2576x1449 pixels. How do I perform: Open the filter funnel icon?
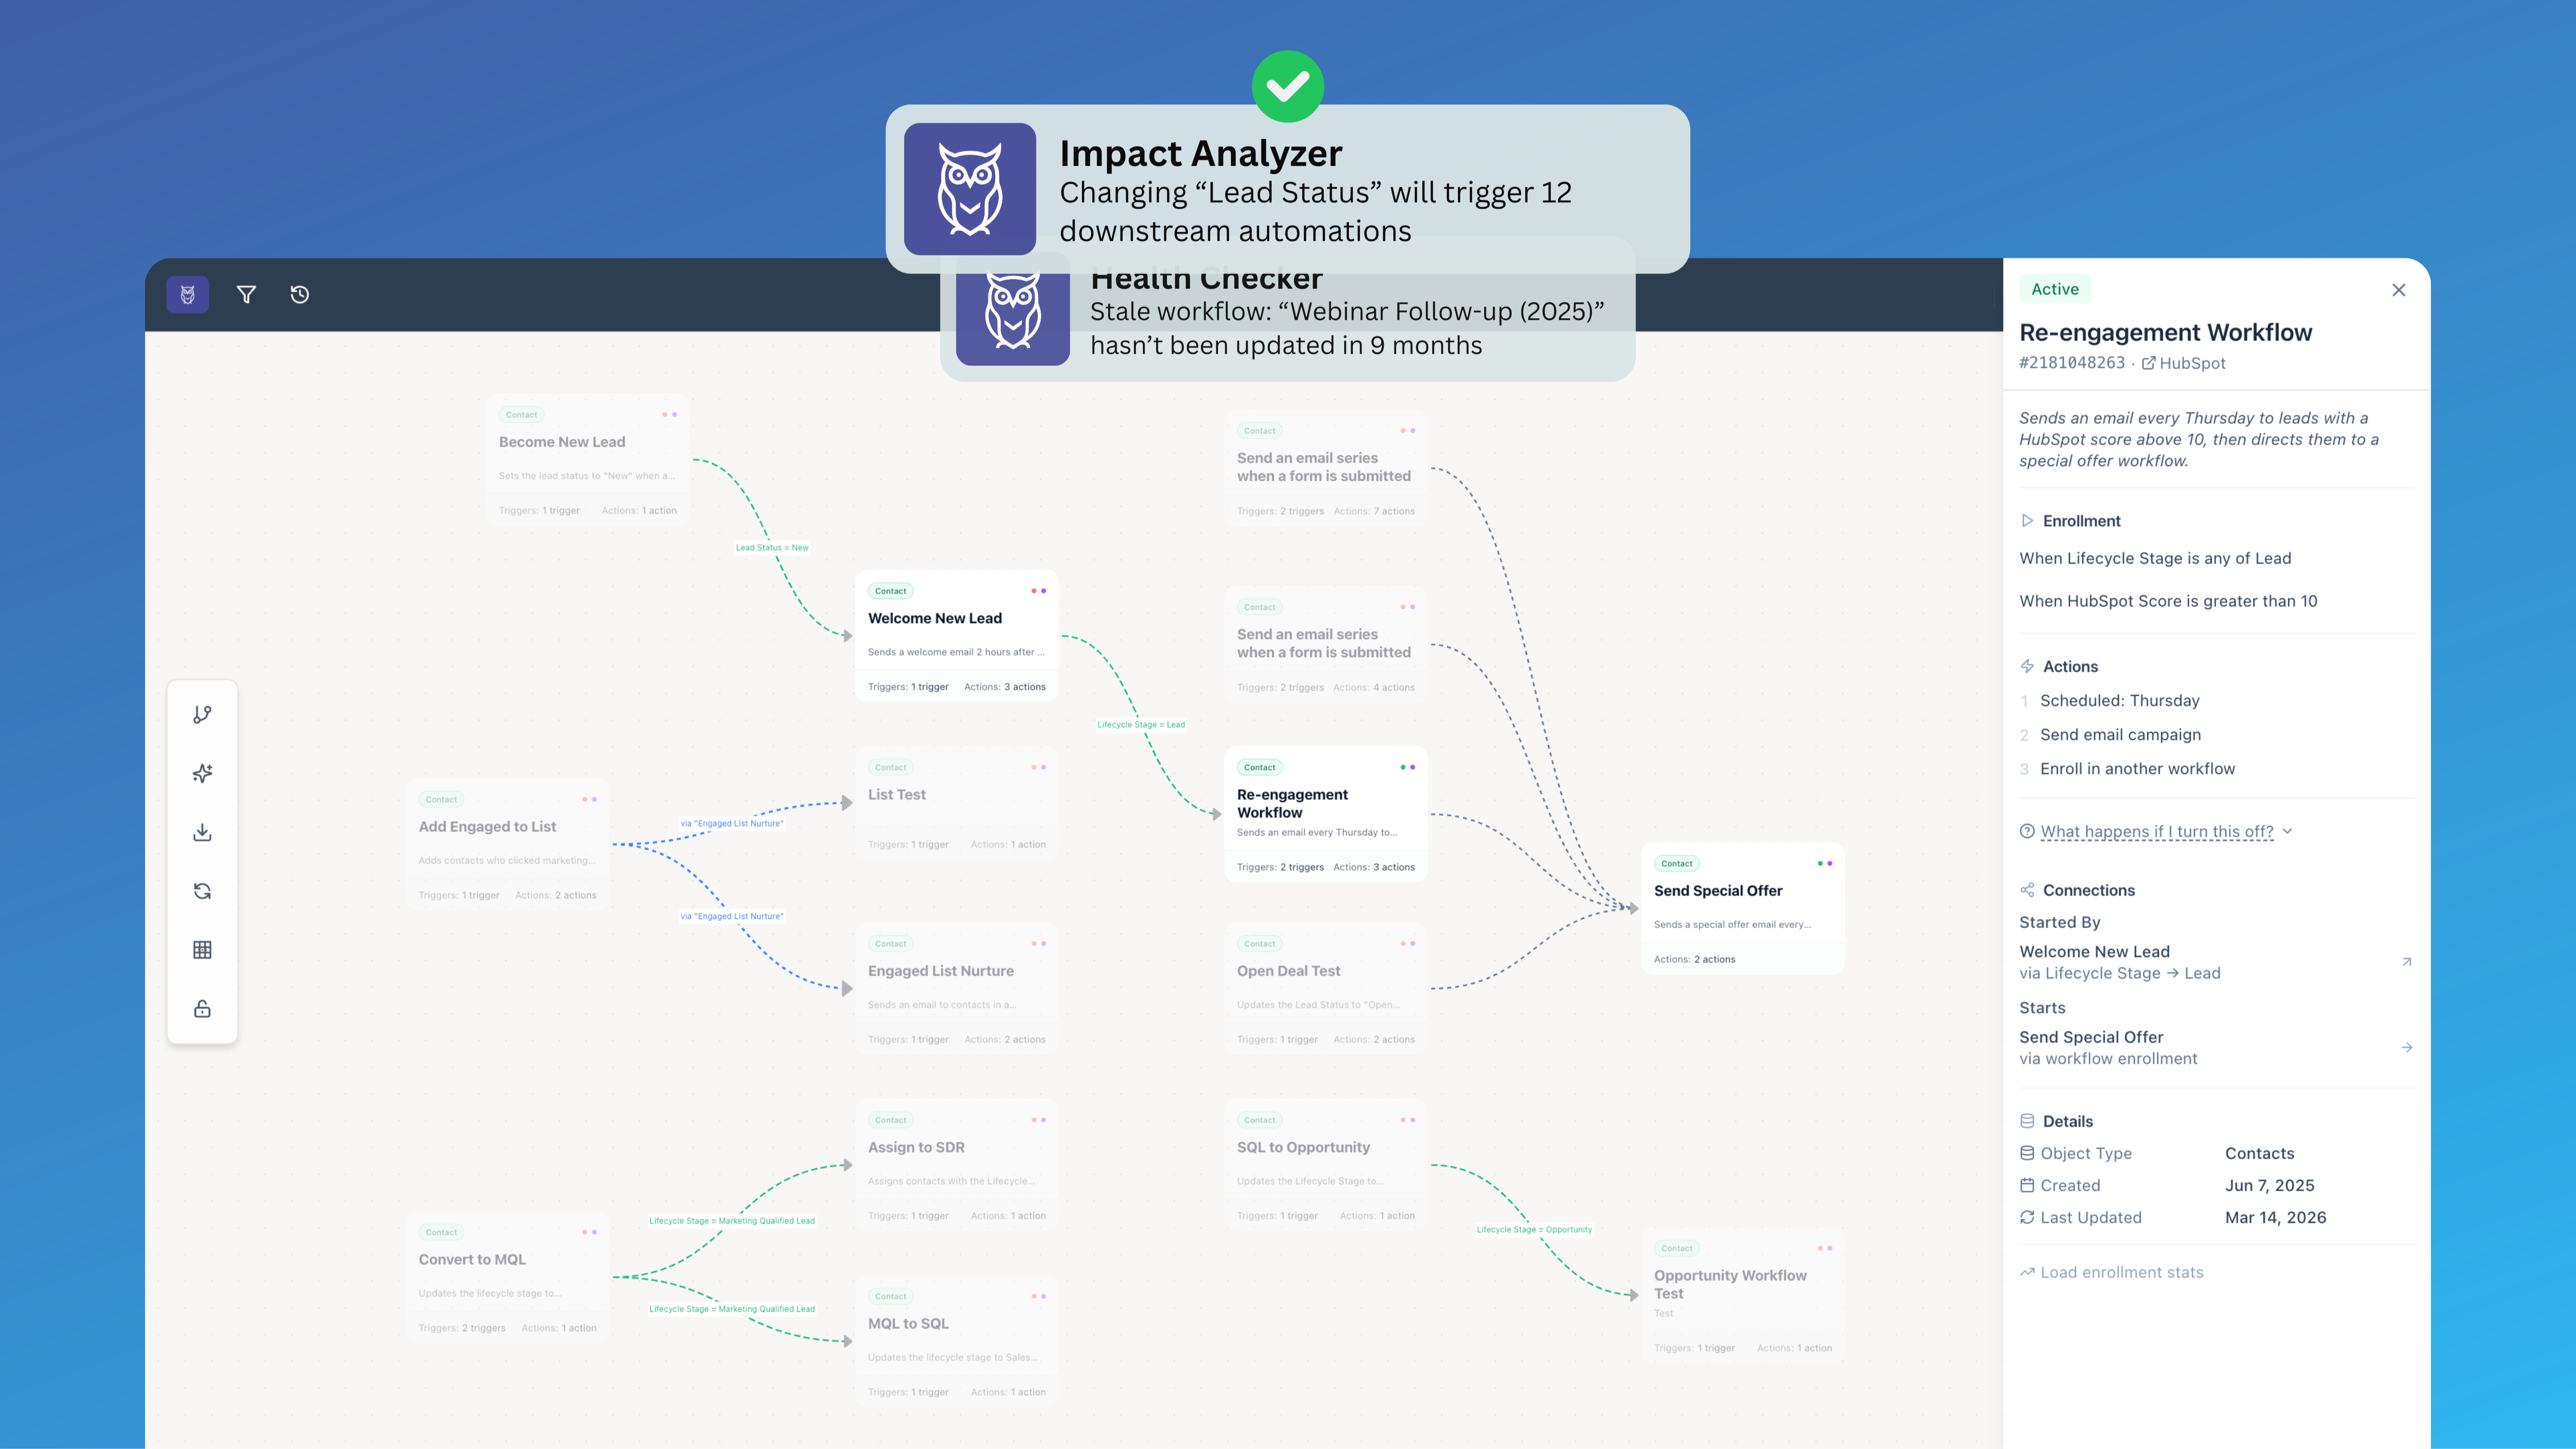[246, 294]
